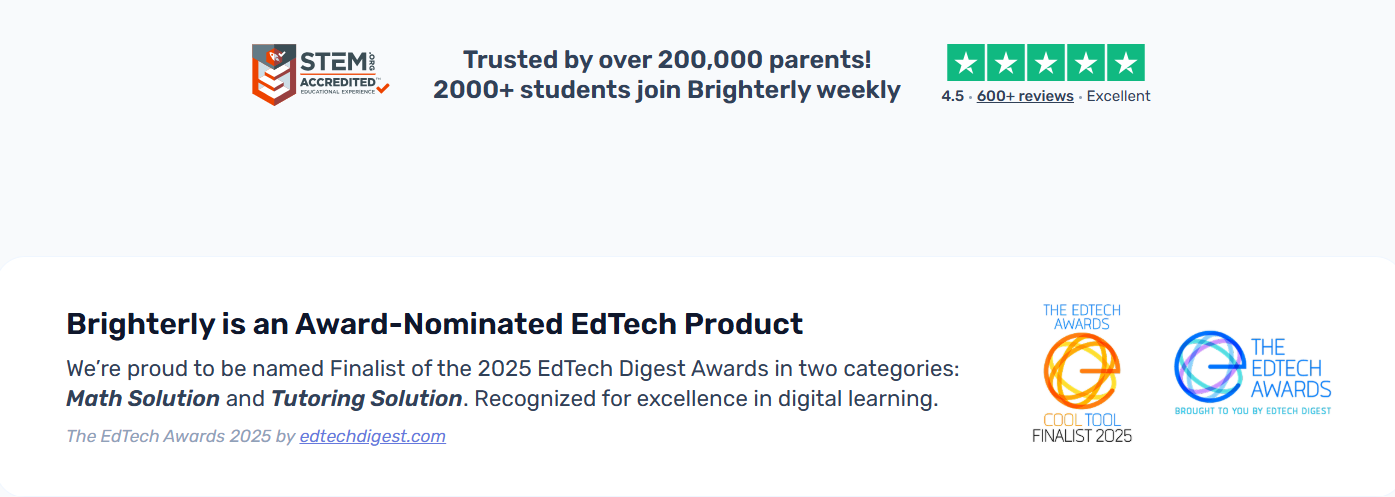Viewport: 1395px width, 497px height.
Task: Click the middle Trustpilot star
Action: click(1046, 63)
